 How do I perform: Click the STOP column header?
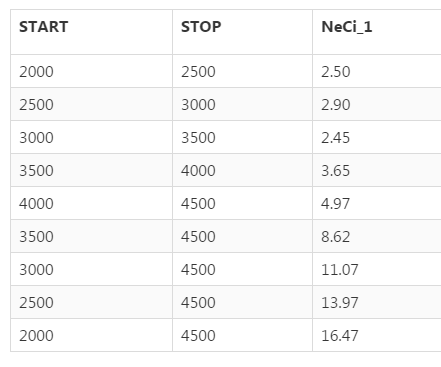(242, 32)
